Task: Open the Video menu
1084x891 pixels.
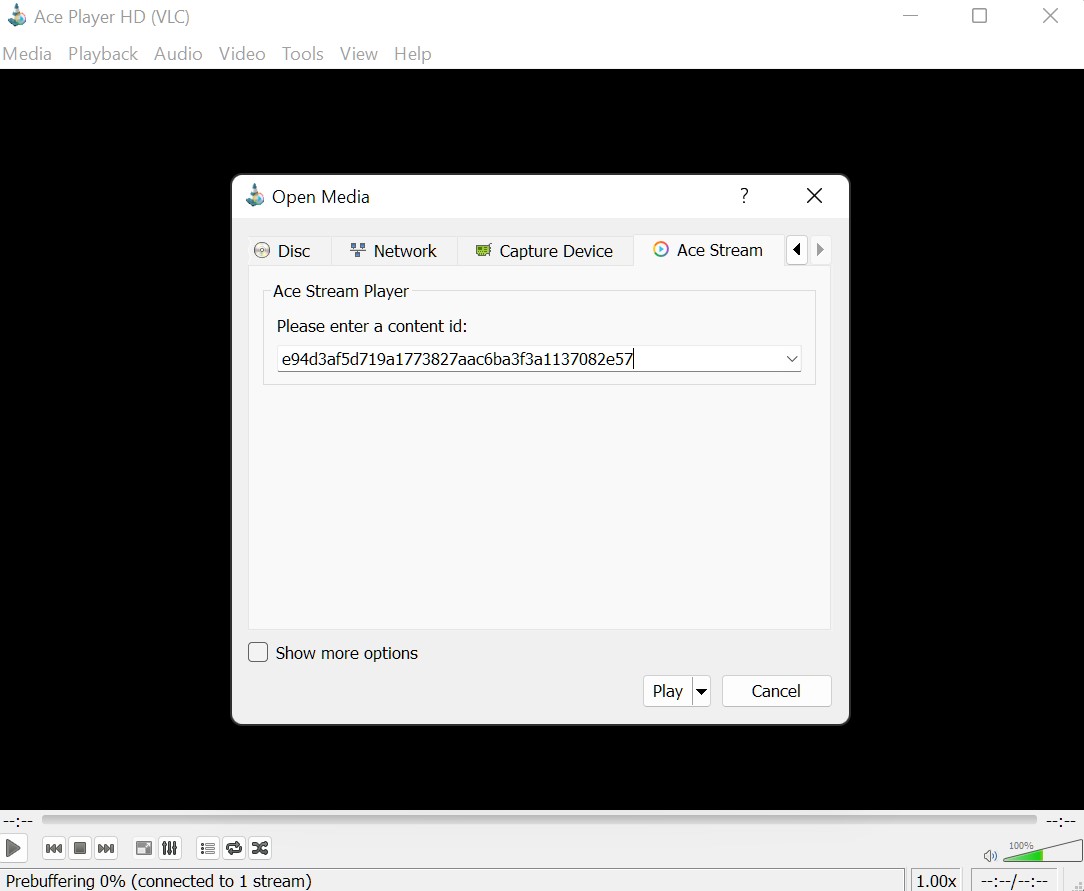Action: (x=242, y=54)
